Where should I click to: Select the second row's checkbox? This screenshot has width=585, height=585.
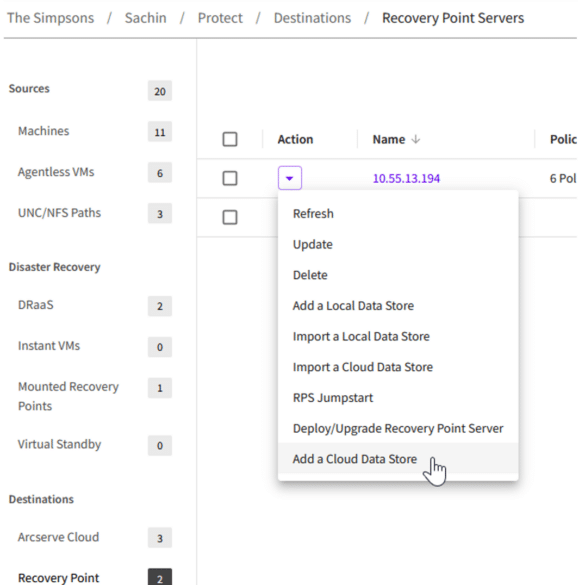230,217
